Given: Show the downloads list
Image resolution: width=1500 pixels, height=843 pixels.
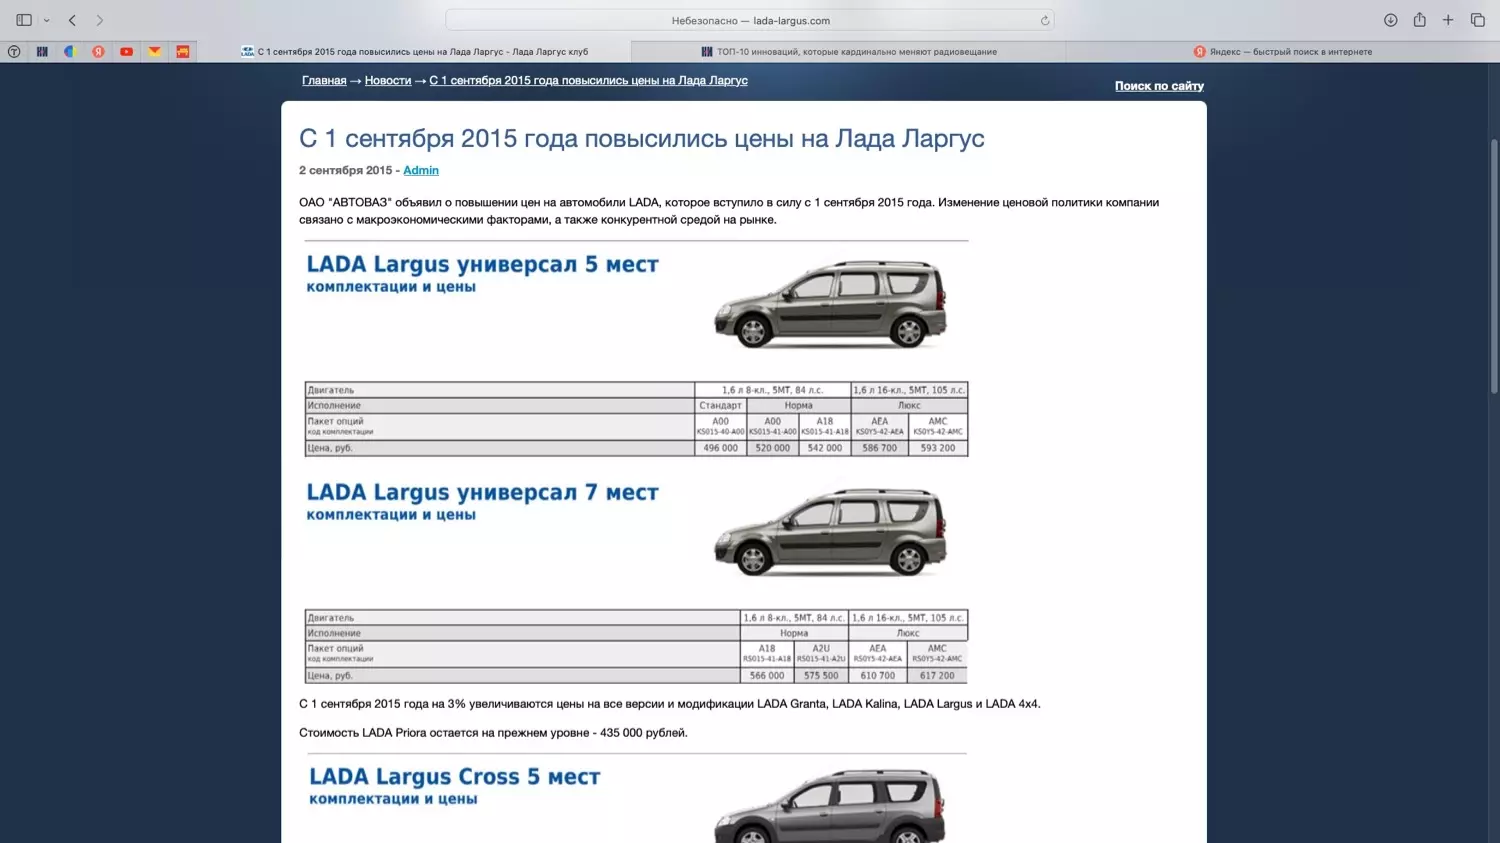Looking at the screenshot, I should click(x=1390, y=20).
